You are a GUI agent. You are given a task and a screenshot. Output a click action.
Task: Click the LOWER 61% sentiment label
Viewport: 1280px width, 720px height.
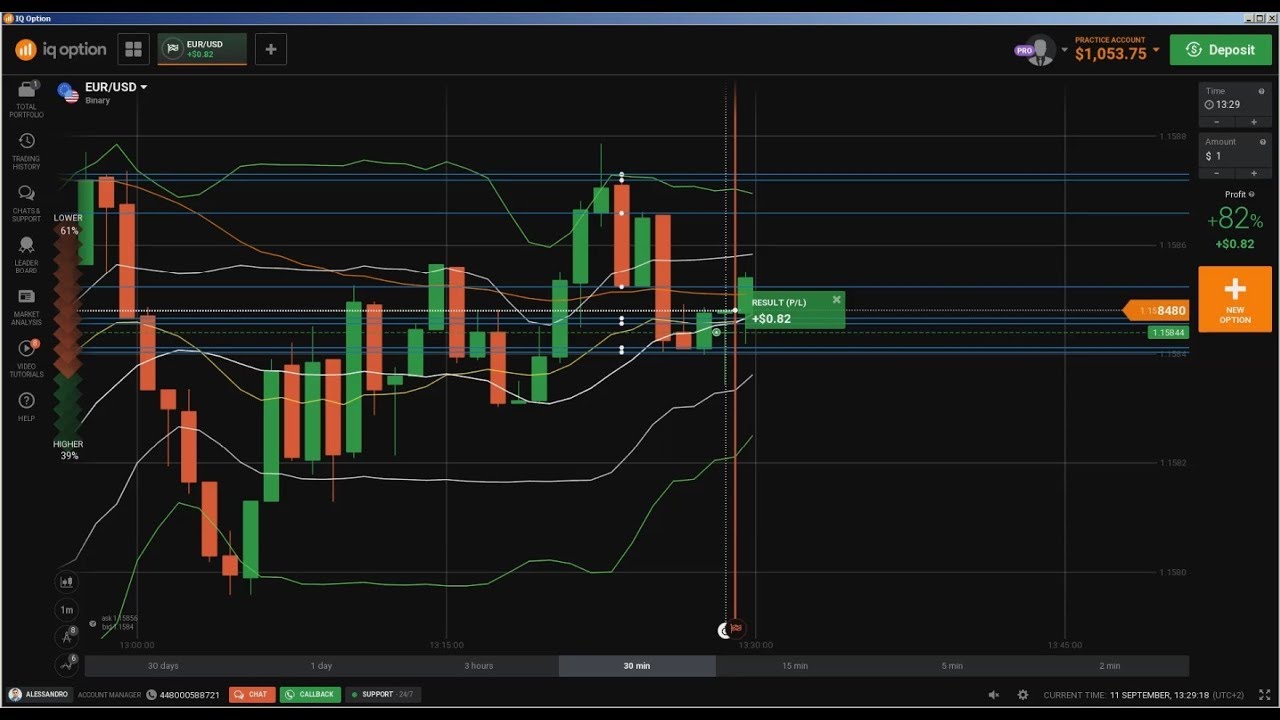pos(68,224)
